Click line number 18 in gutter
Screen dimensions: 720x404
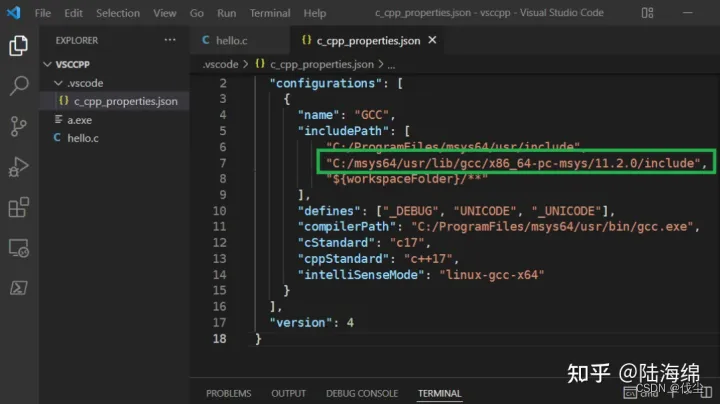pyautogui.click(x=219, y=338)
